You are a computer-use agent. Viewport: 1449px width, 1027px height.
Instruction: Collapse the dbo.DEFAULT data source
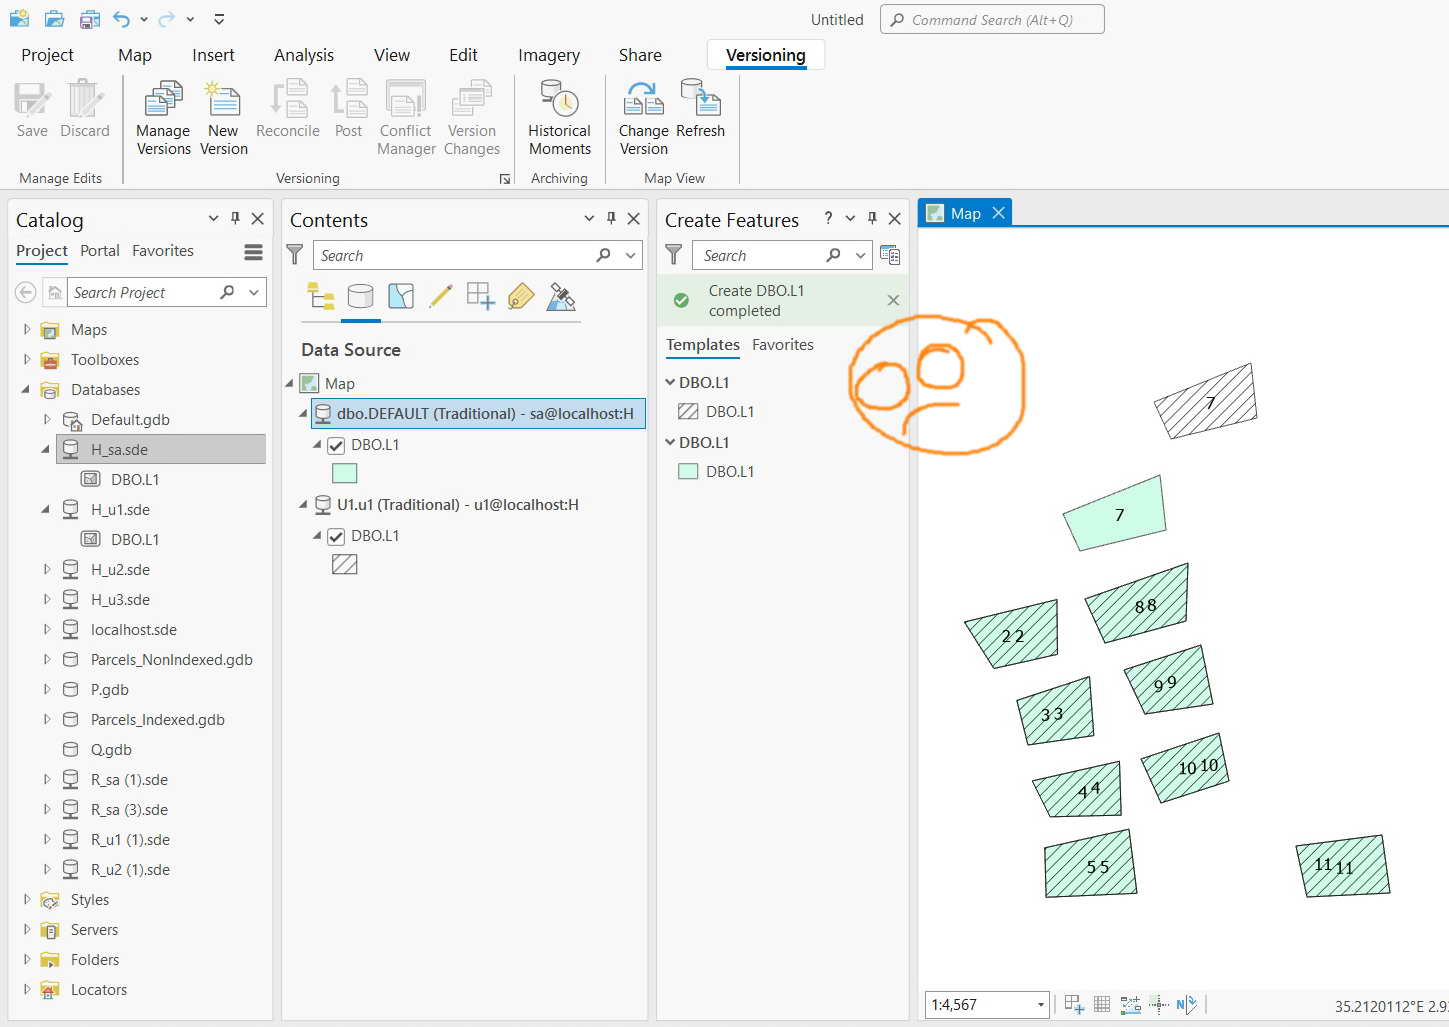[303, 413]
